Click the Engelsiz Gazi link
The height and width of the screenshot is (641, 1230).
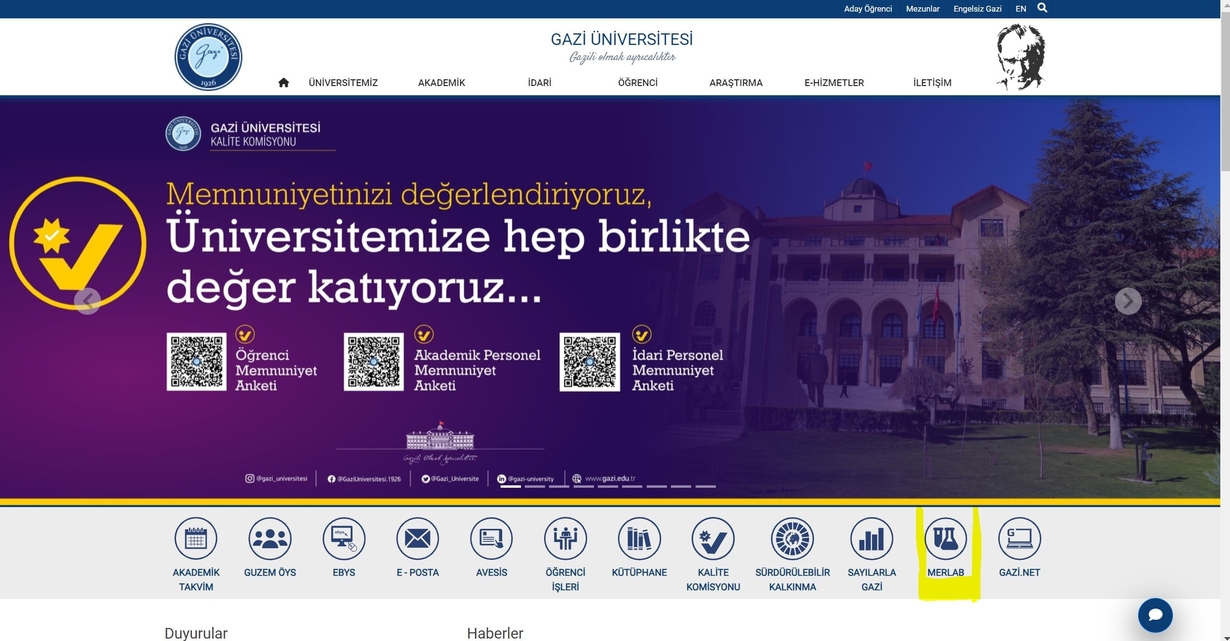point(977,7)
